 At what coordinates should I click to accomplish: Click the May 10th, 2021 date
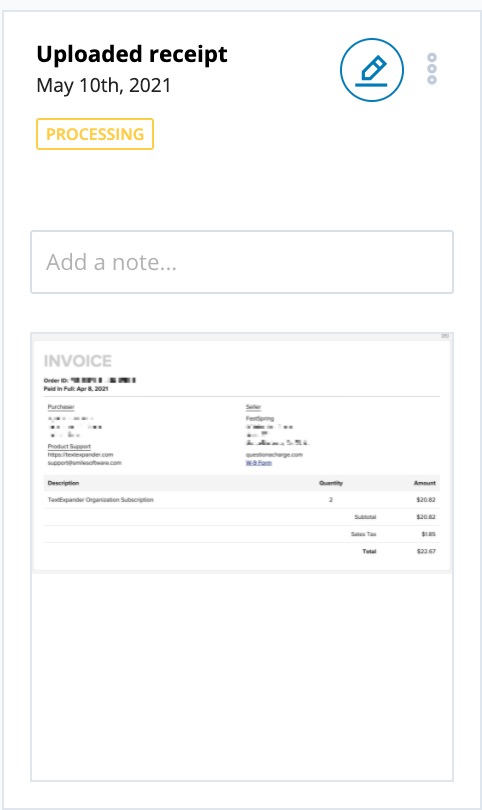click(x=103, y=85)
